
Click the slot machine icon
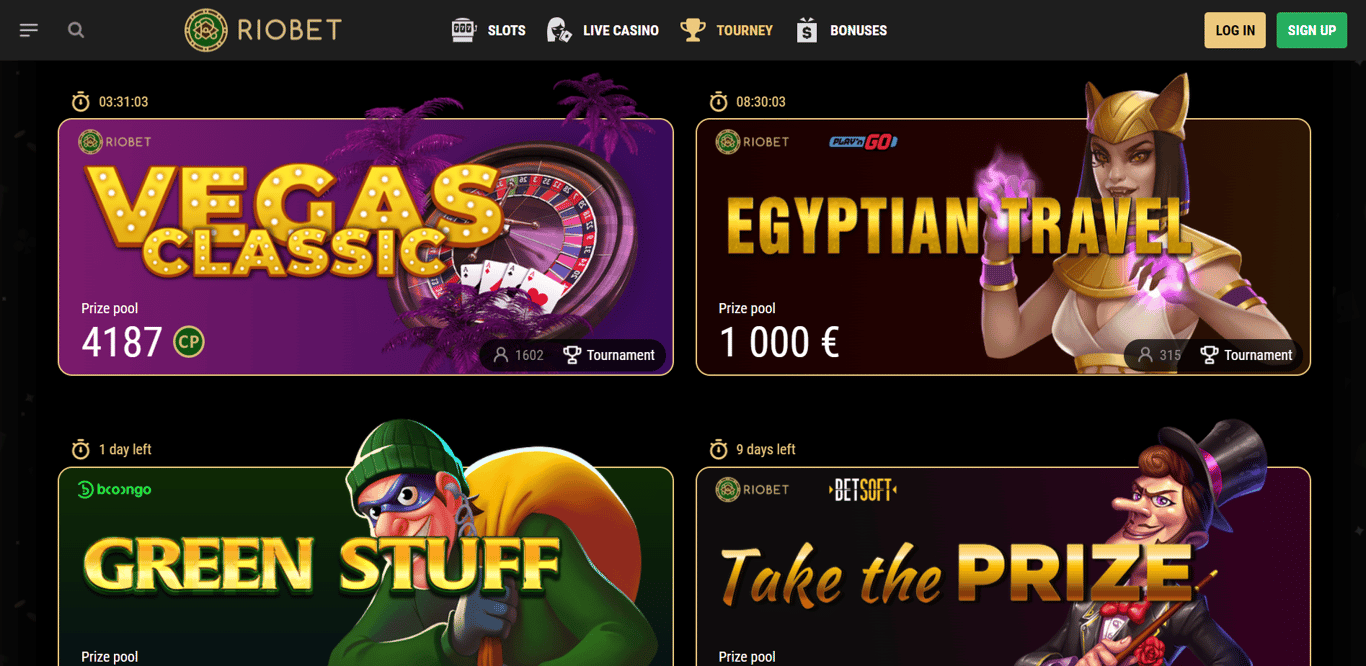(464, 30)
